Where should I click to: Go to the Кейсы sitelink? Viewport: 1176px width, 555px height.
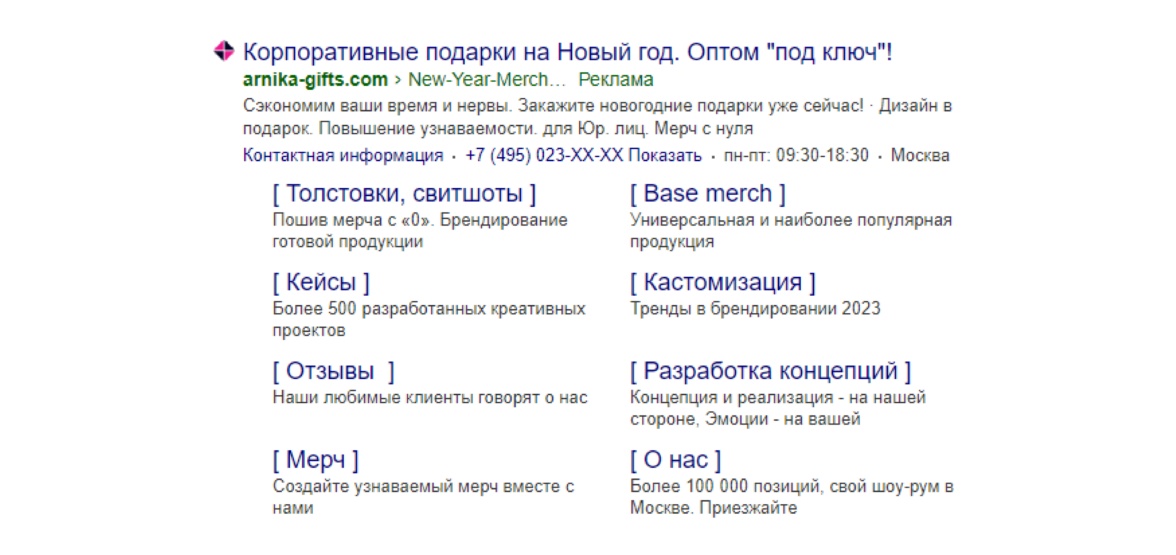pos(321,283)
